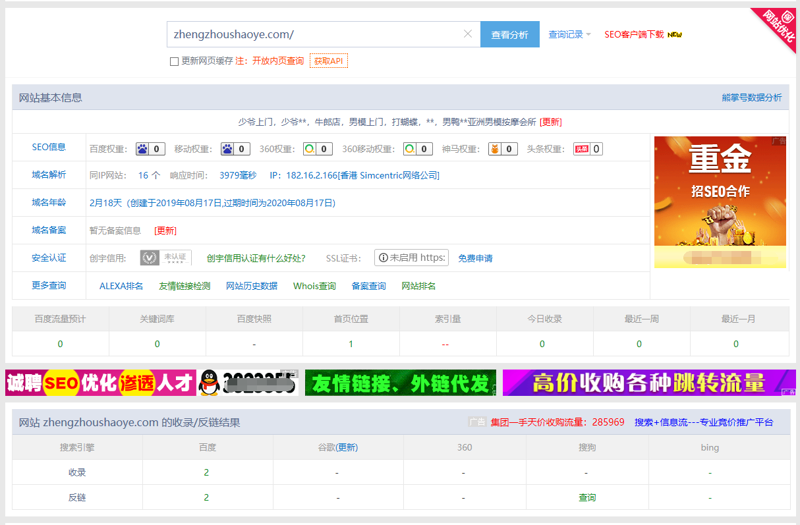The height and width of the screenshot is (525, 800).
Task: Click the 未启用 https status box
Action: click(412, 258)
